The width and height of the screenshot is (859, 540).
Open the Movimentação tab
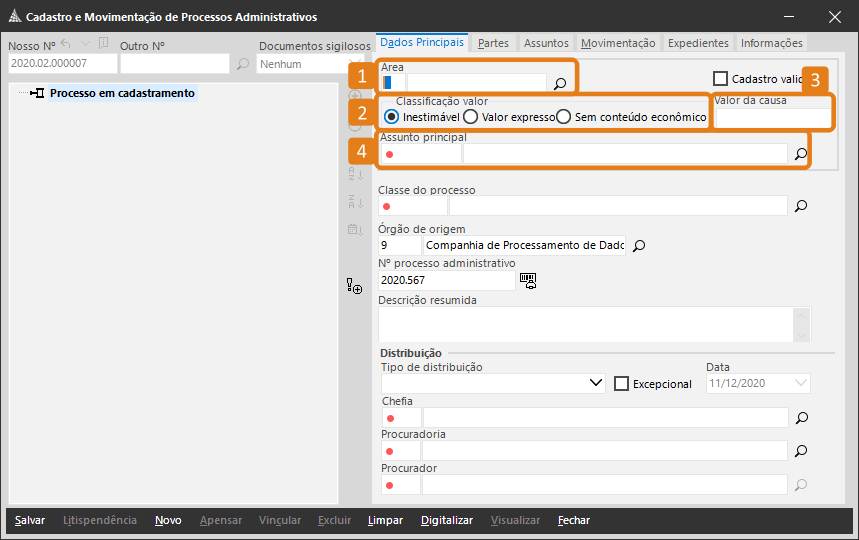tap(618, 43)
